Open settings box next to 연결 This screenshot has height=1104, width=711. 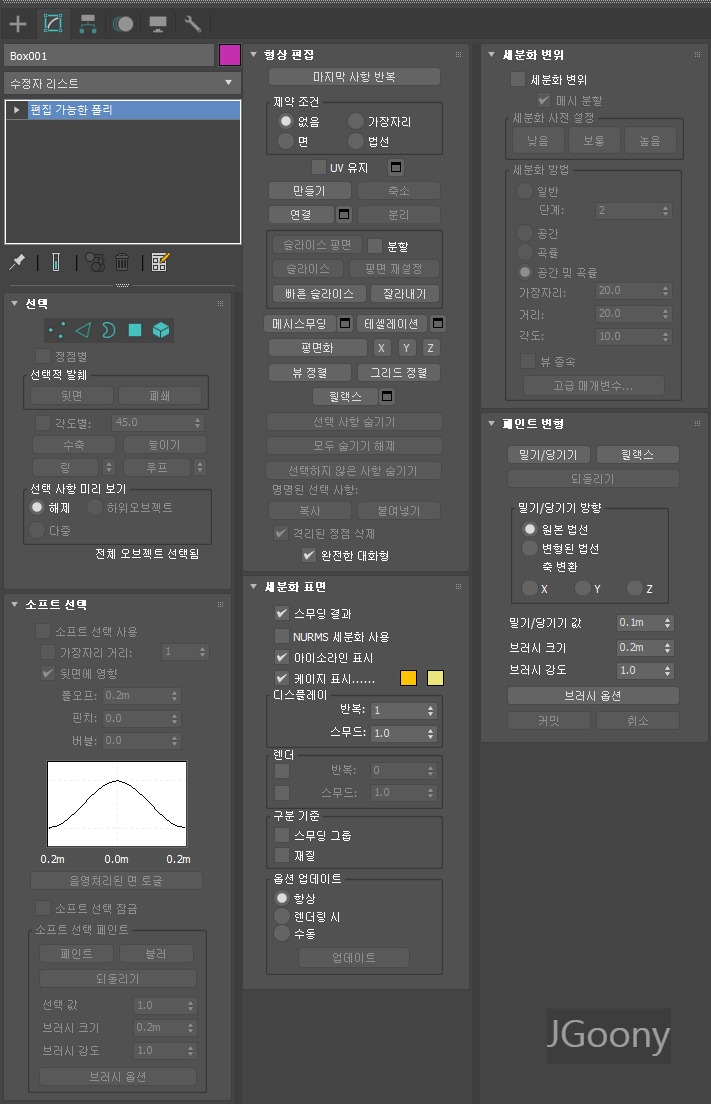tap(344, 214)
